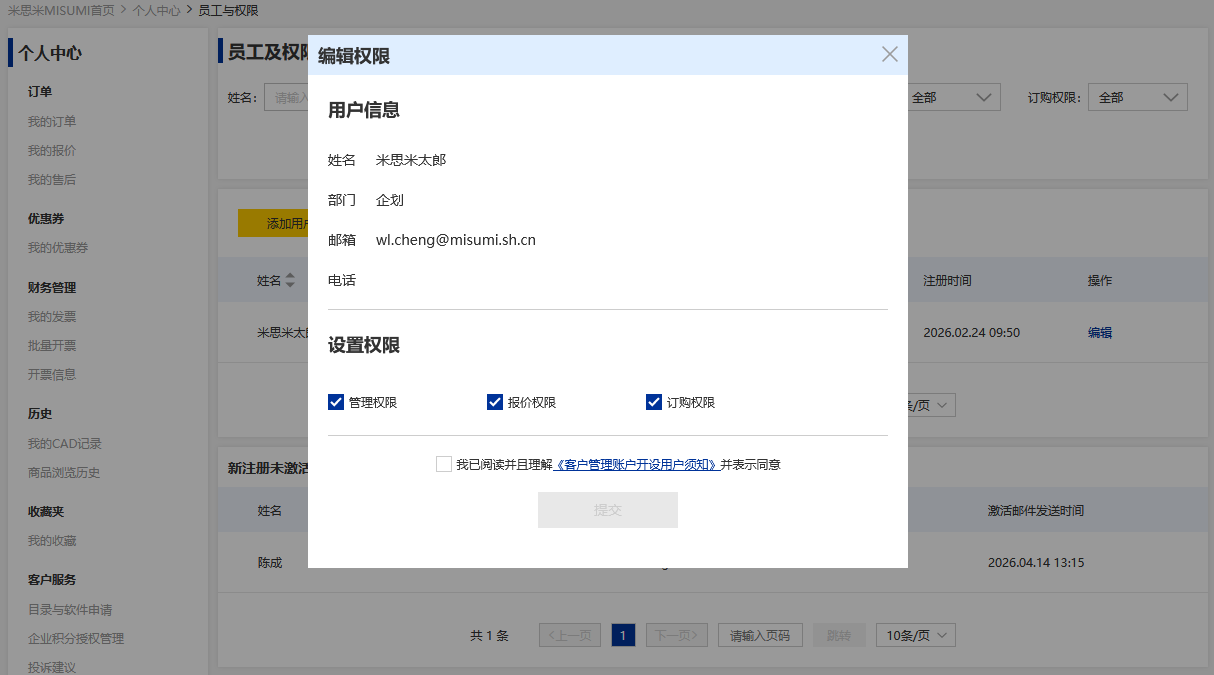
Task: Open the 《客户管理账户开设用户须知》 link
Action: tap(636, 465)
